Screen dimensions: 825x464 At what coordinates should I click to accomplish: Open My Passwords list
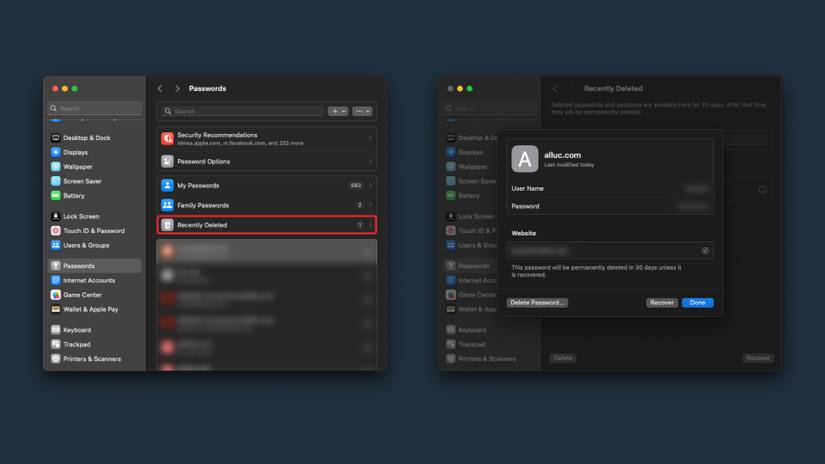click(267, 186)
